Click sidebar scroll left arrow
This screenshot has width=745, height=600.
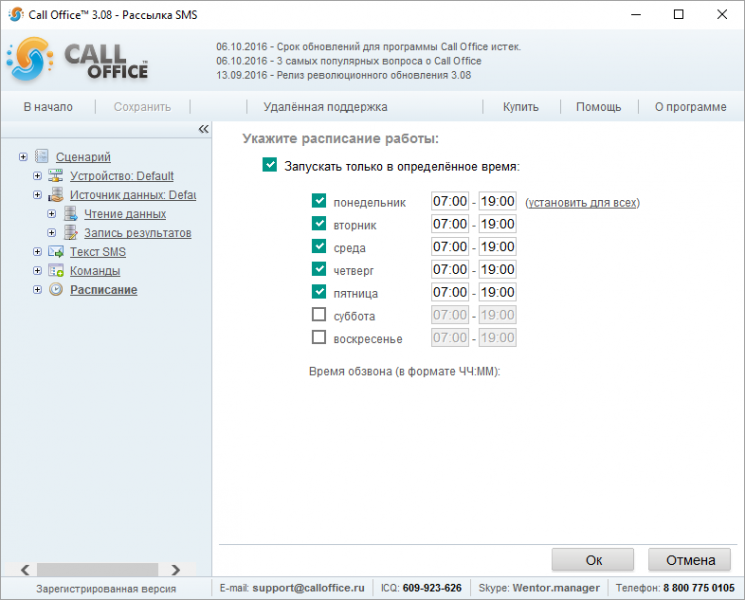pos(25,569)
